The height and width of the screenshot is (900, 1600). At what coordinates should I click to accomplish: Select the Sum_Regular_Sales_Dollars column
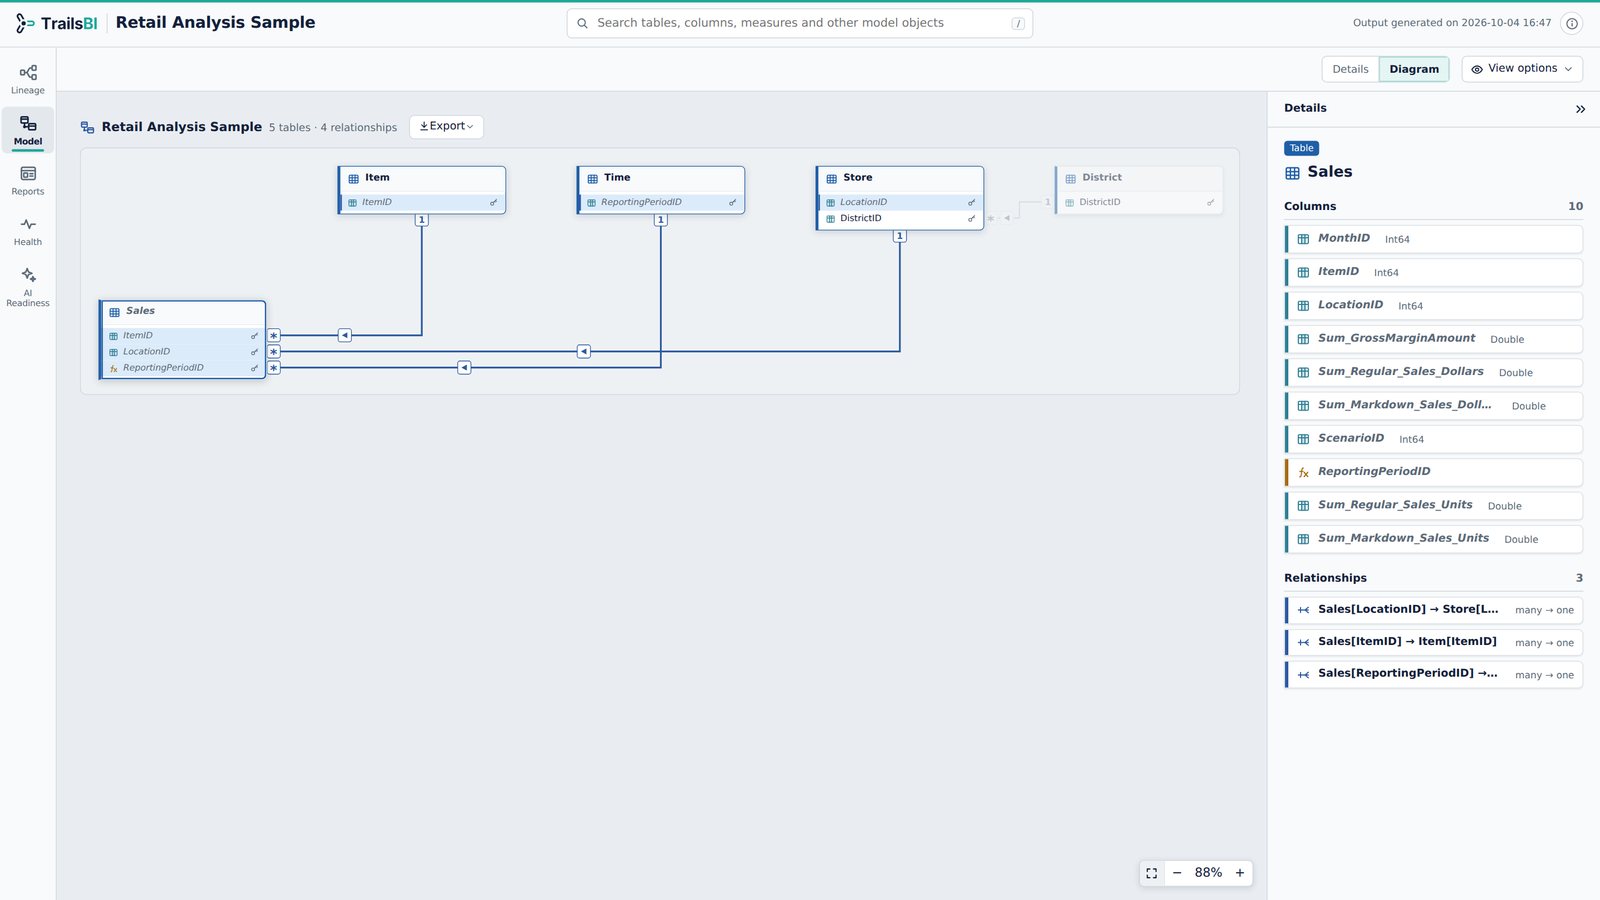tap(1434, 372)
